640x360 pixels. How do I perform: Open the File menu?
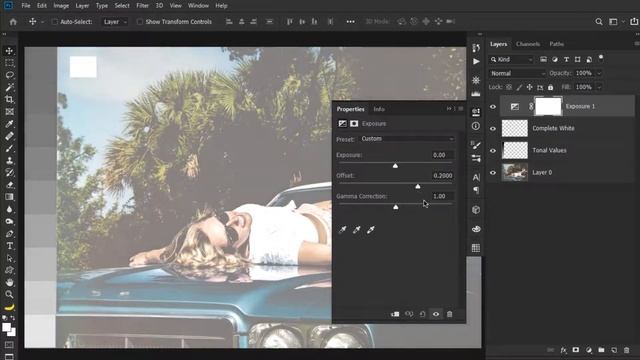[26, 6]
